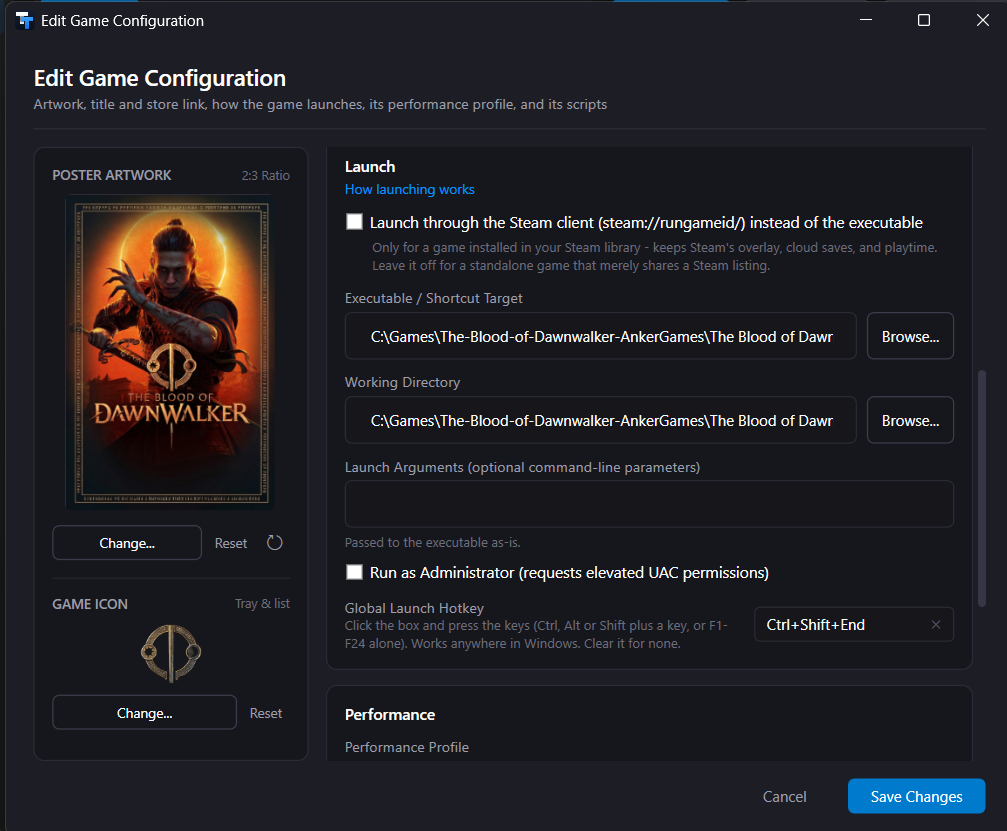
Task: Click the Performance section heading
Action: [x=390, y=715]
